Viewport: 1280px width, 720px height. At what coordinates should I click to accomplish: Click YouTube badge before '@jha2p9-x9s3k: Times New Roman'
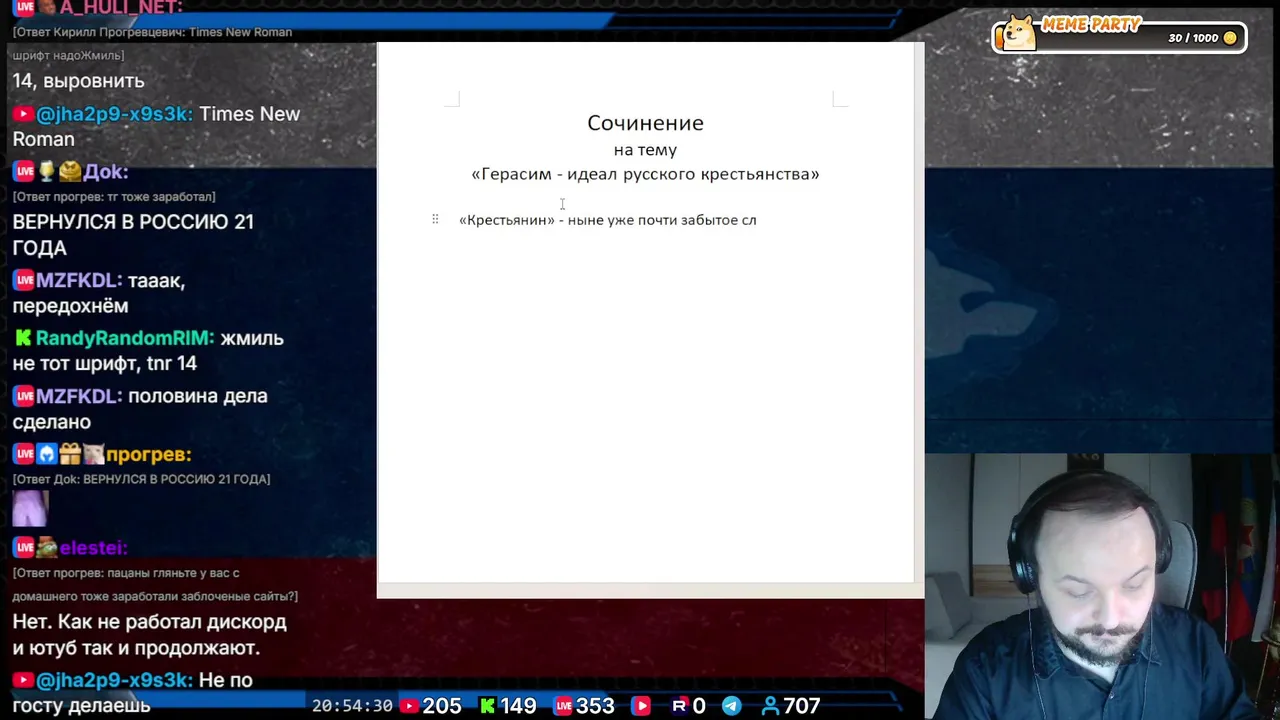click(x=23, y=114)
